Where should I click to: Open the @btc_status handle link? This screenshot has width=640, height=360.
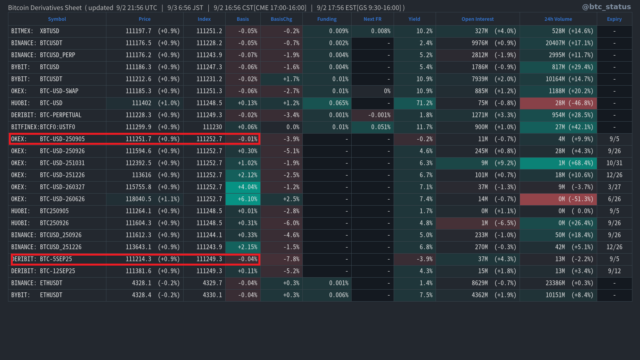pos(606,7)
